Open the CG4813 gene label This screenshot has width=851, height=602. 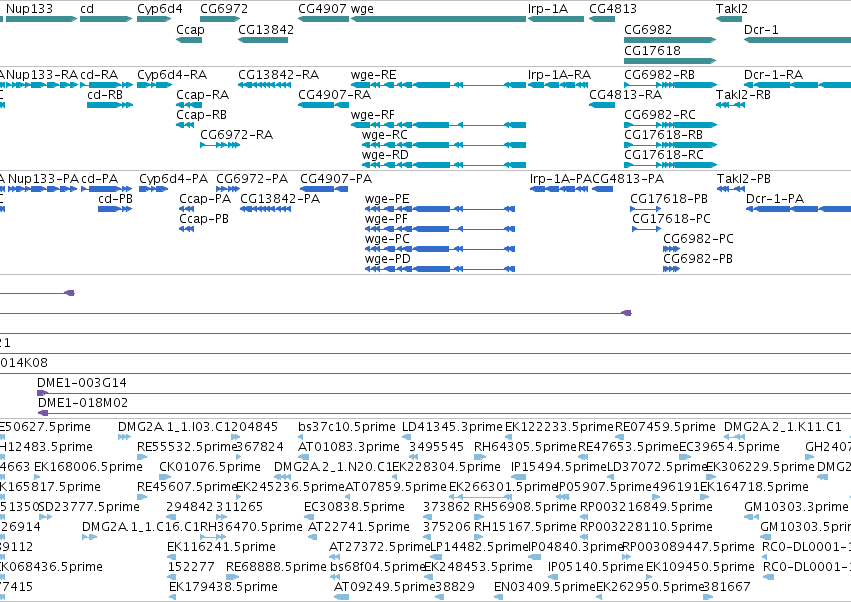pos(613,9)
